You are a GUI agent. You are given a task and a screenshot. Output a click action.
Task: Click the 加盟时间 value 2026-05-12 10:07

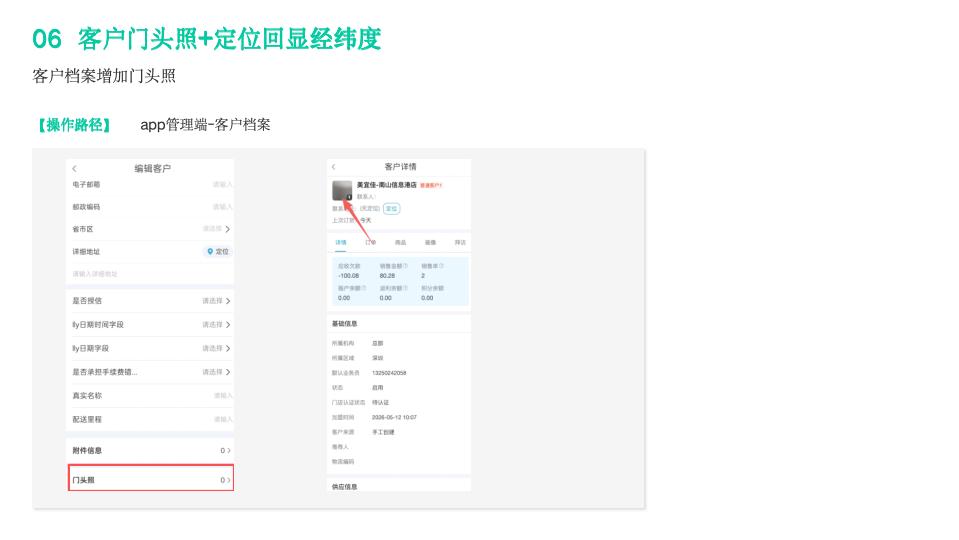click(394, 418)
